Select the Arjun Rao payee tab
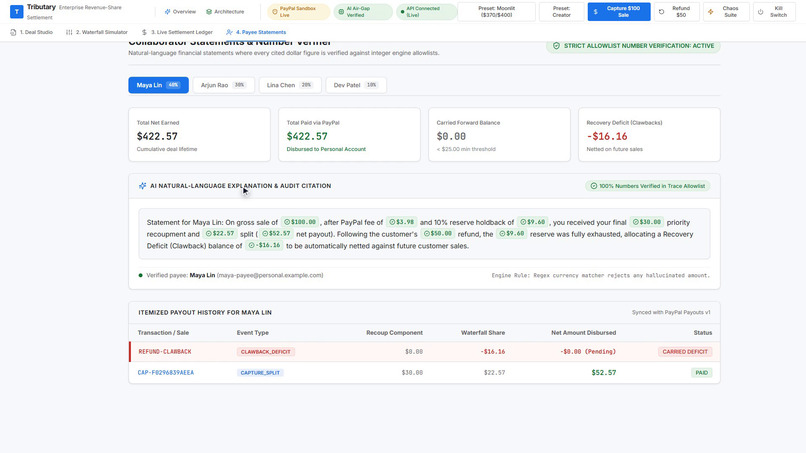The height and width of the screenshot is (453, 806). (224, 85)
